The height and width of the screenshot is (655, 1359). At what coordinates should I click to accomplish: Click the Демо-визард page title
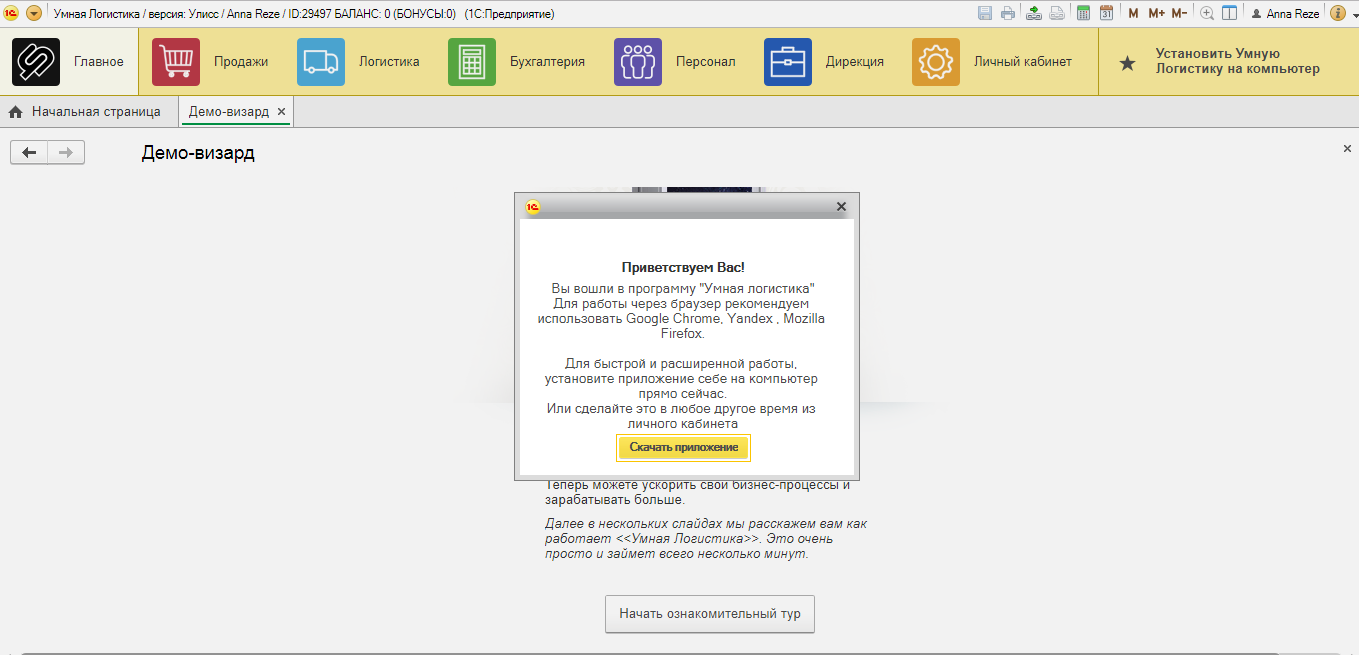tap(198, 153)
